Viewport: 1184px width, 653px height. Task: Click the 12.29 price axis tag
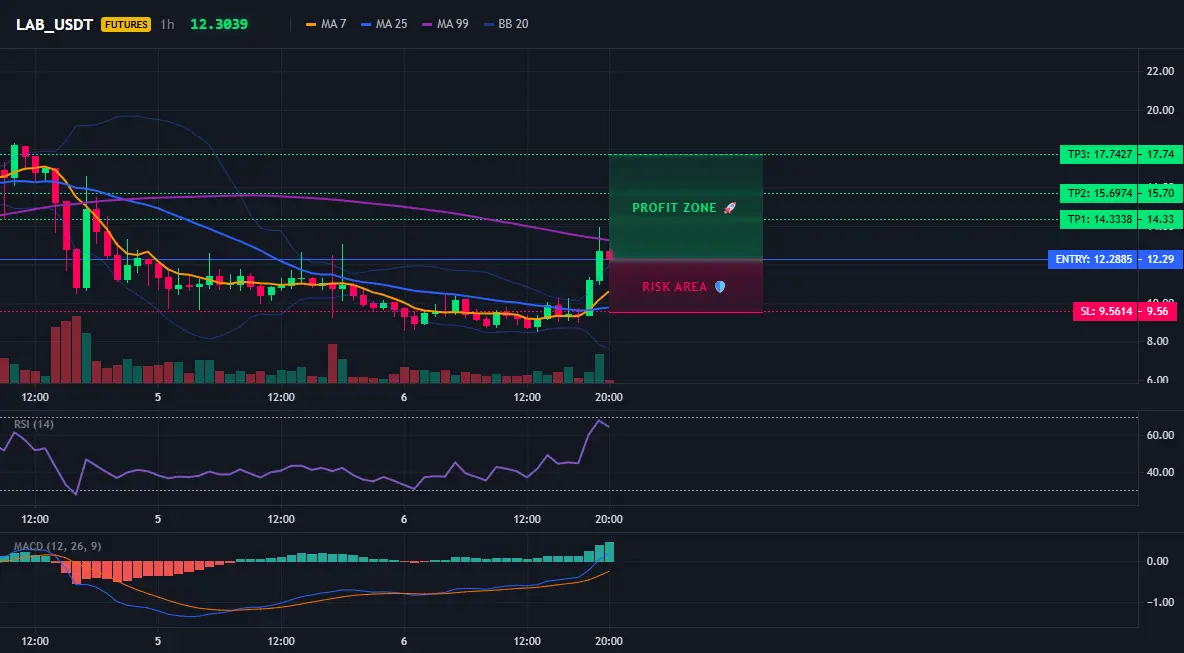pyautogui.click(x=1159, y=260)
